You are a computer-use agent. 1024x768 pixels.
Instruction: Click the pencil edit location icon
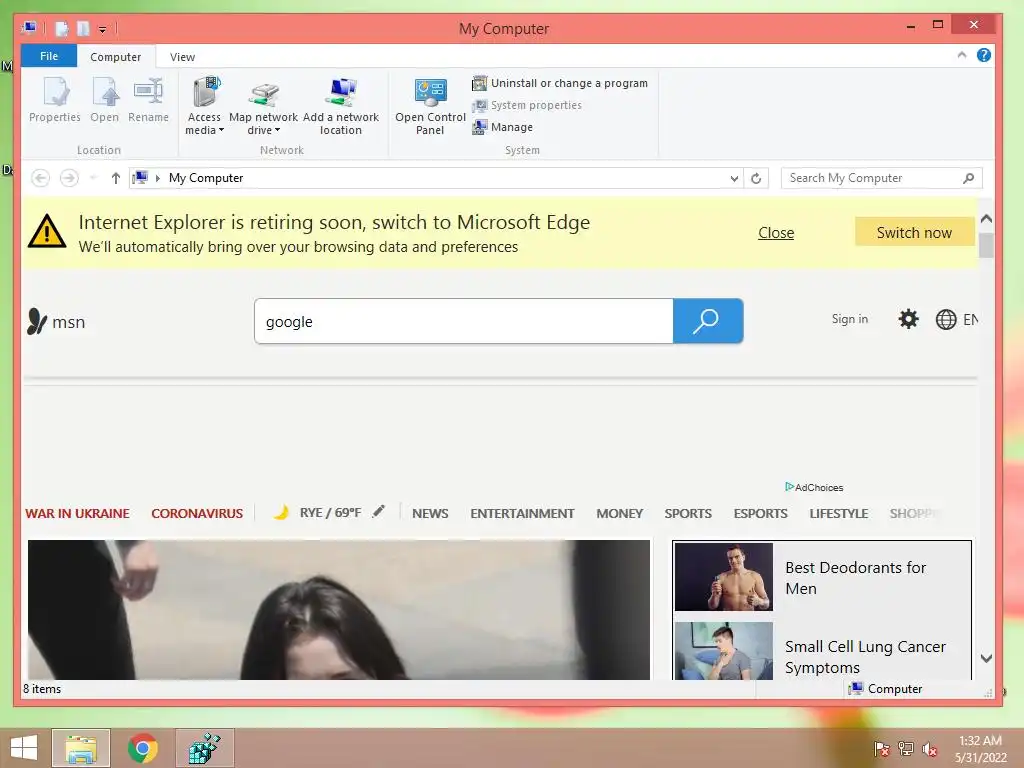[378, 511]
